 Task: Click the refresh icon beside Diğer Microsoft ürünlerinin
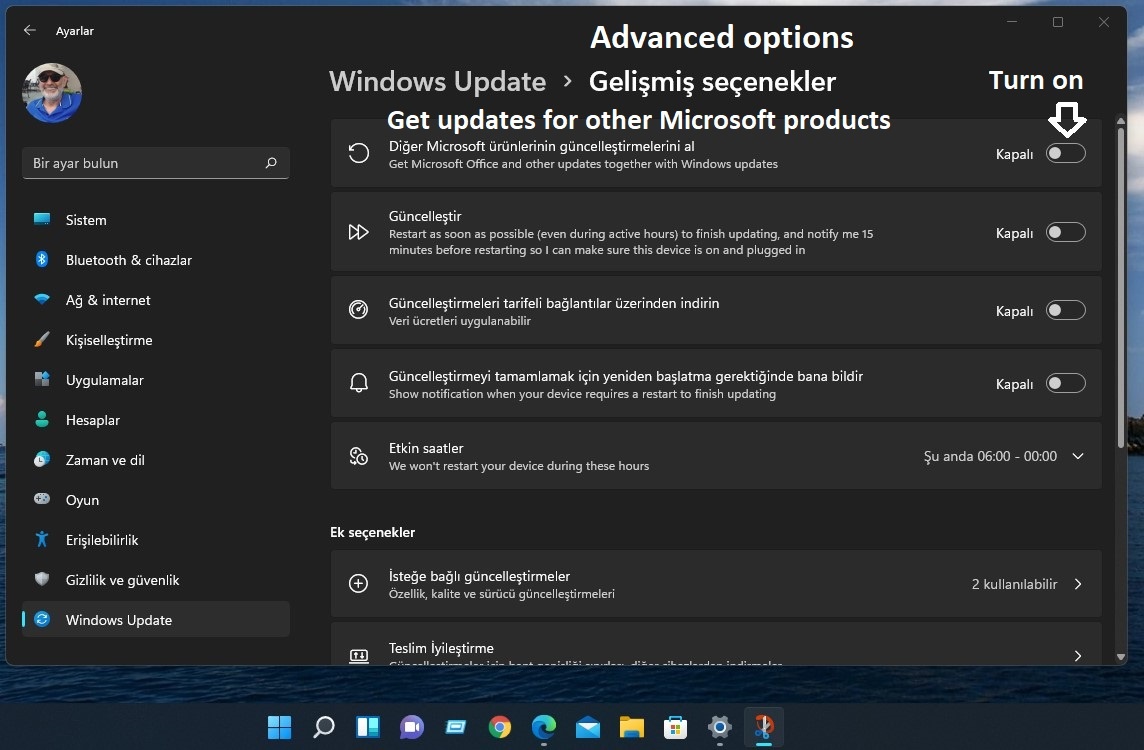[x=358, y=153]
